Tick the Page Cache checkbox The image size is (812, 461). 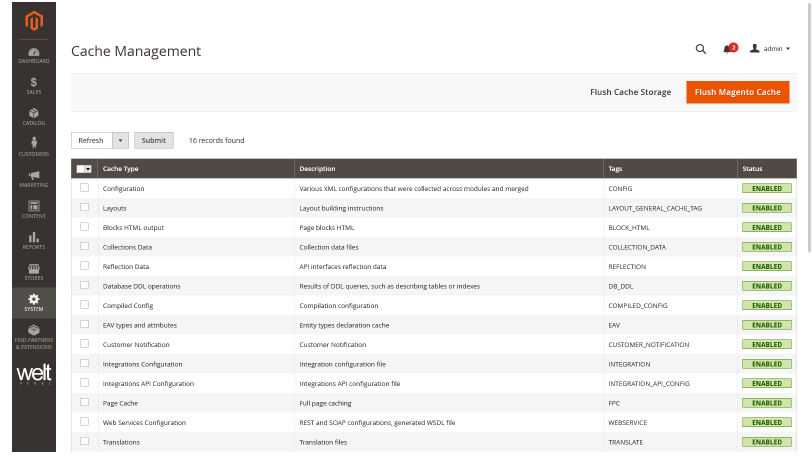(x=84, y=402)
